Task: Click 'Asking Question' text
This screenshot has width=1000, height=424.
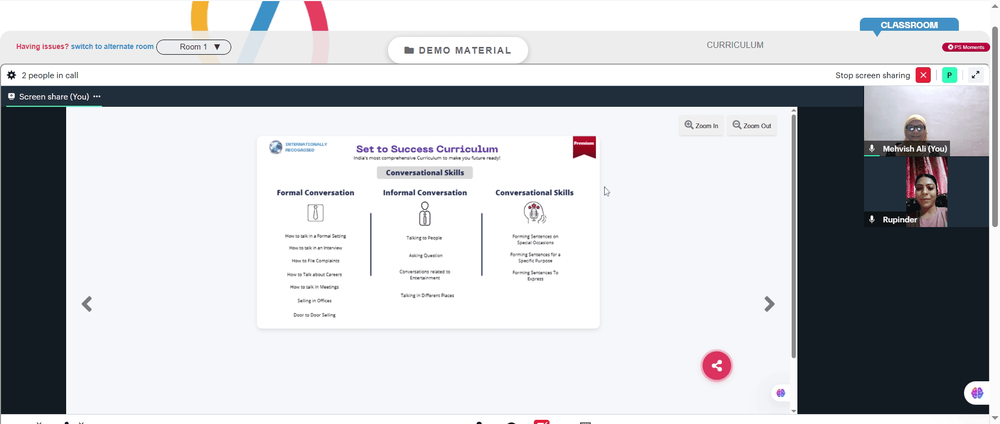Action: coord(425,256)
